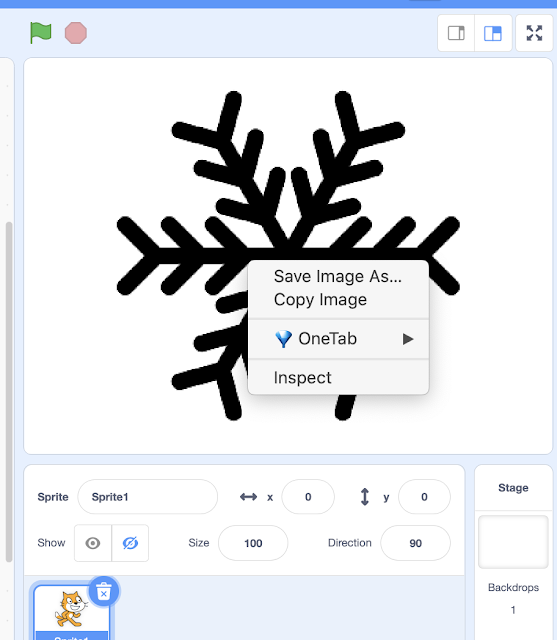Open the Direction value field

coord(415,543)
